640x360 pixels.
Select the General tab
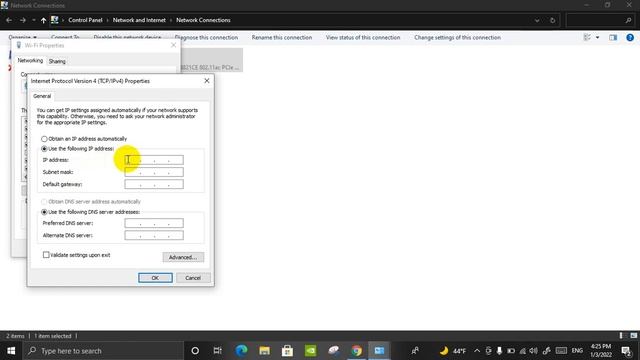(x=42, y=96)
